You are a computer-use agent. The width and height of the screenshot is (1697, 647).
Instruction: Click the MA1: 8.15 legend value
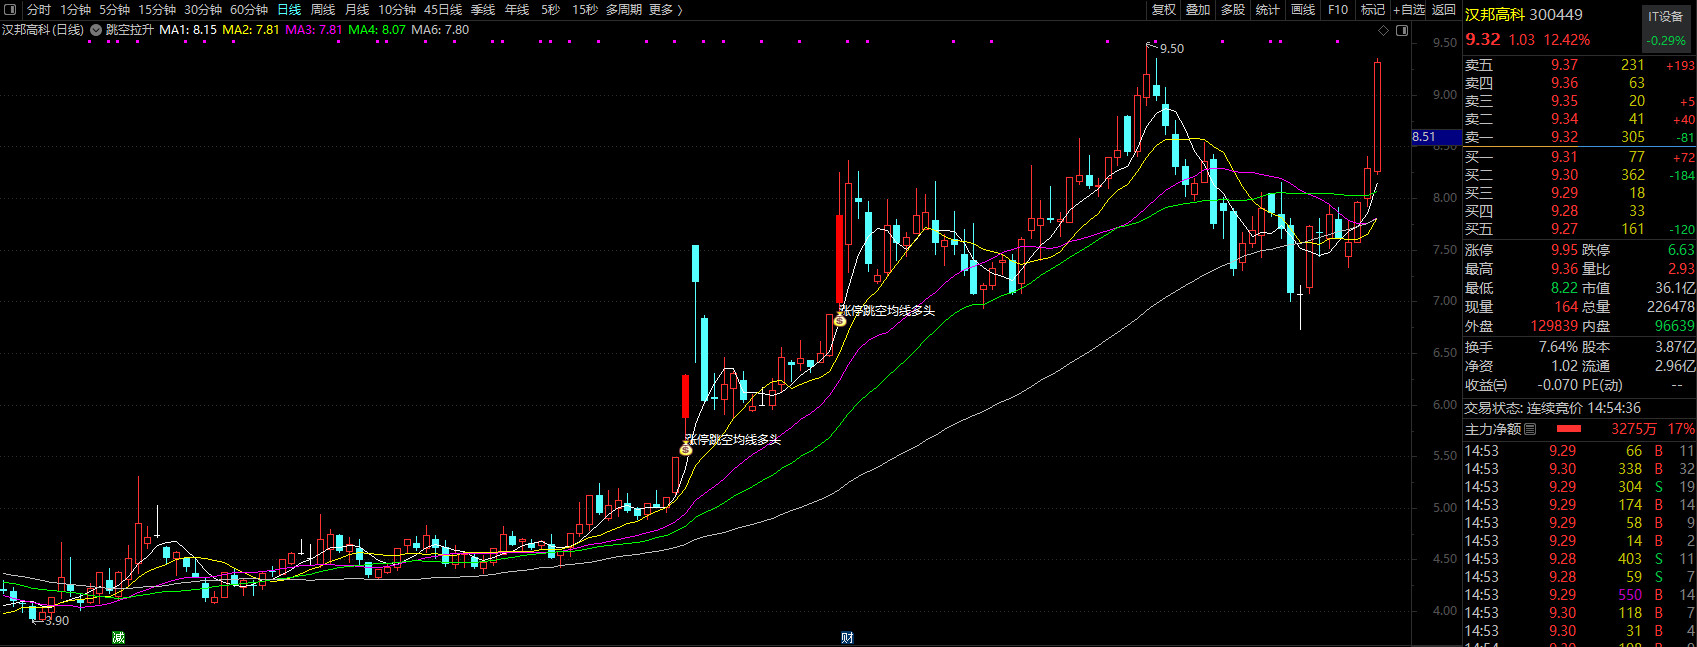coord(188,30)
